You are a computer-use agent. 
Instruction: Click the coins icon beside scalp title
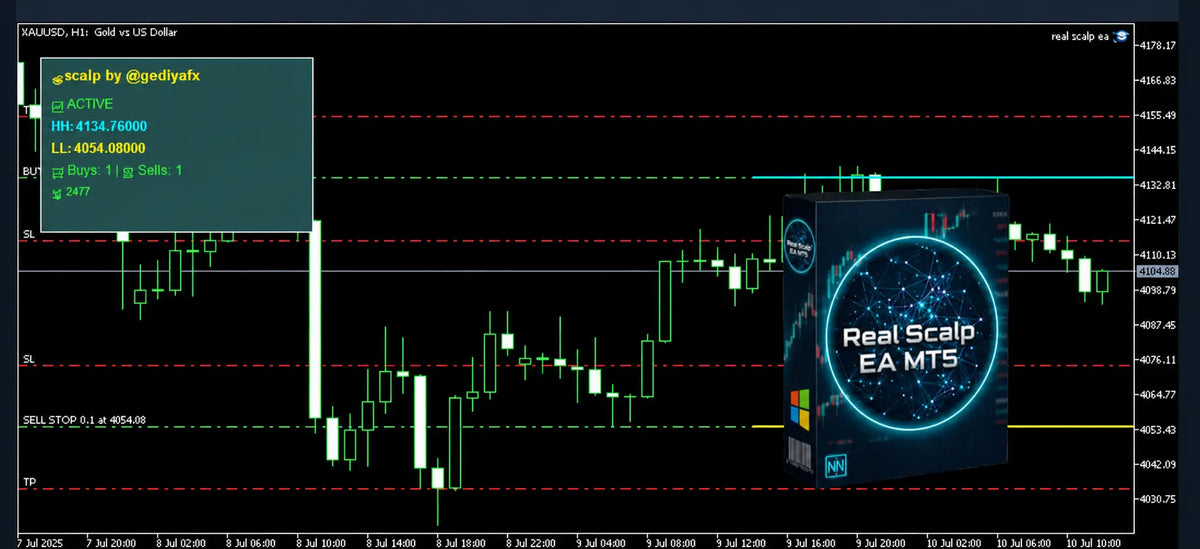coord(57,78)
